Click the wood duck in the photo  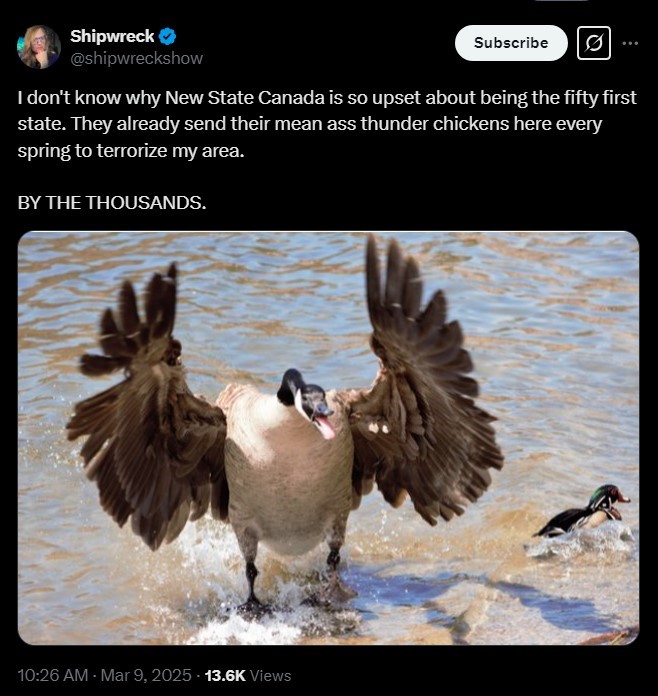(x=586, y=513)
